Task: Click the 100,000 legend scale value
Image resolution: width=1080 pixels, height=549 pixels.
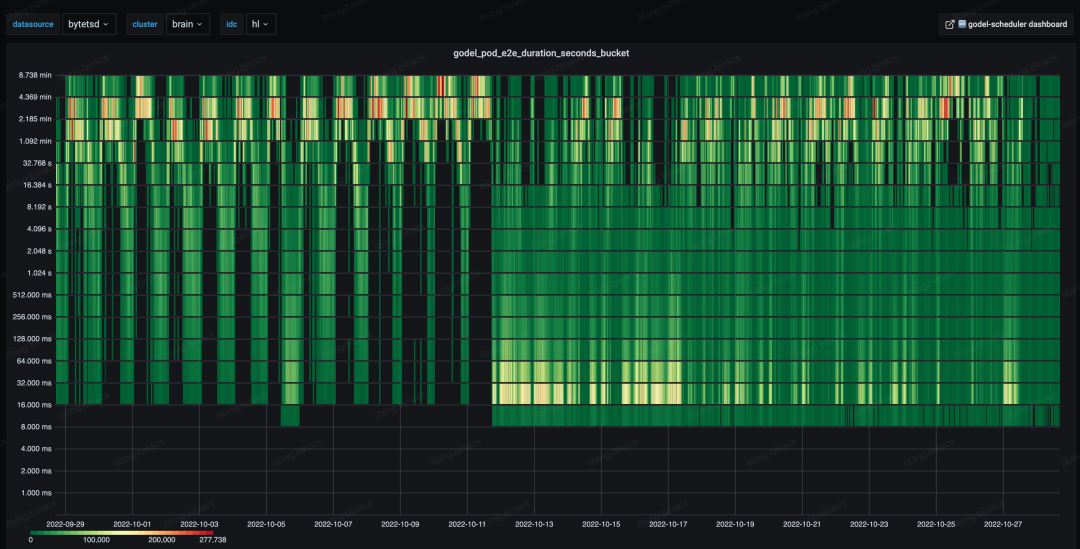Action: click(96, 540)
